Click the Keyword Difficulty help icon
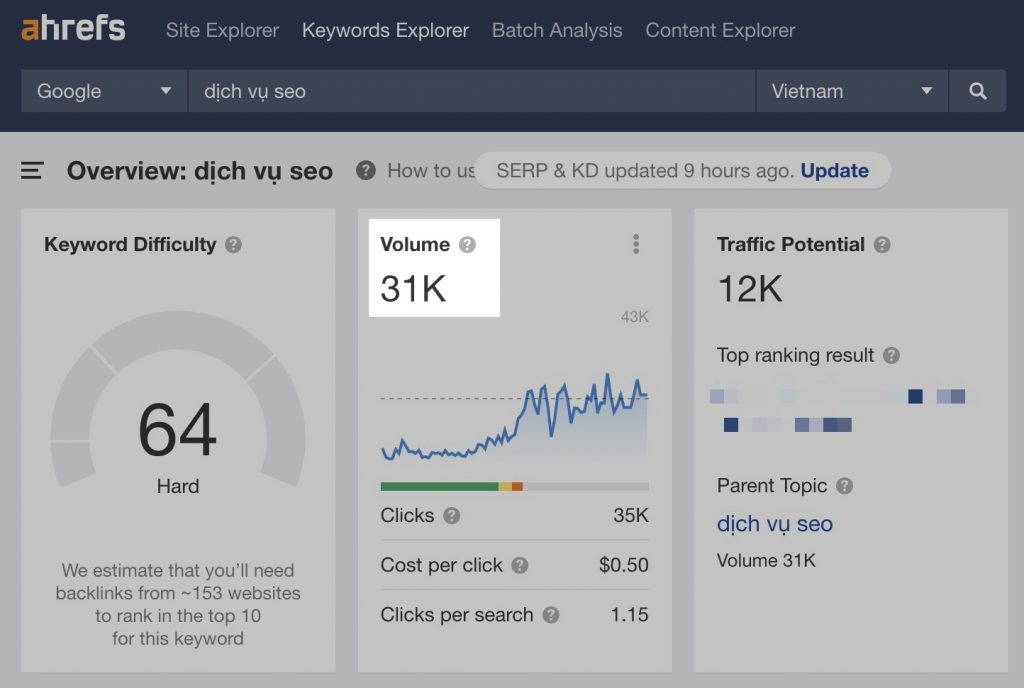 233,245
